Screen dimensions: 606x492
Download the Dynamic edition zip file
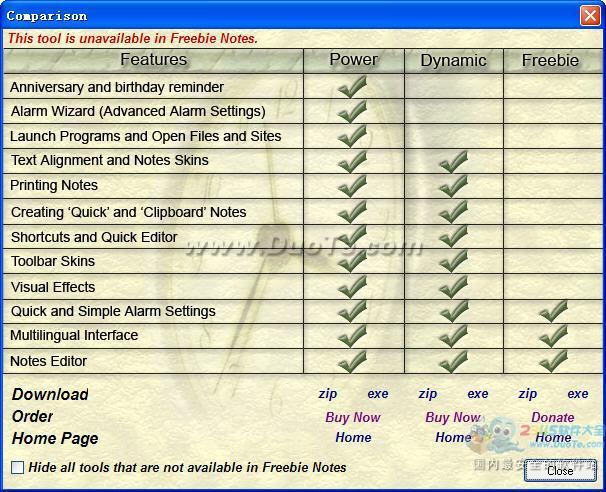tap(428, 394)
